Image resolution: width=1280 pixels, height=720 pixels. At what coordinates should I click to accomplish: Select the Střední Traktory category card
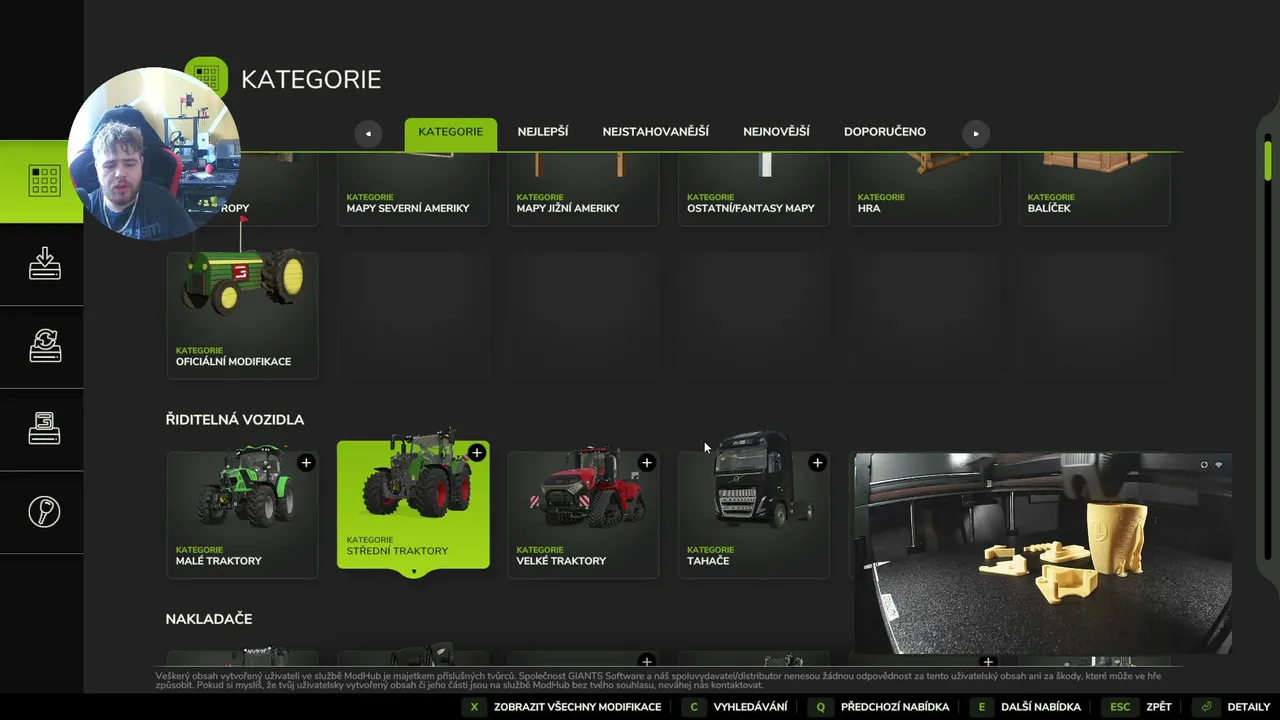pyautogui.click(x=413, y=505)
